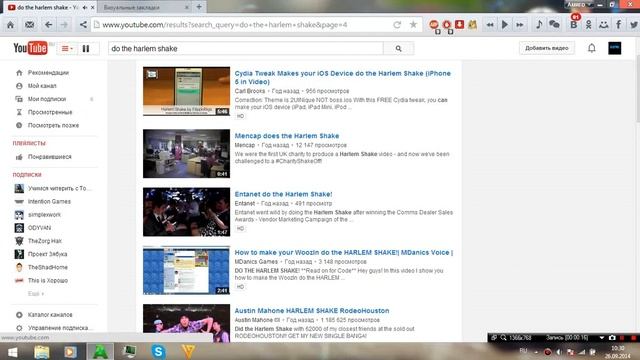Screen dimensions: 640x360
Task: Click the YouTube logo
Action: coord(30,48)
